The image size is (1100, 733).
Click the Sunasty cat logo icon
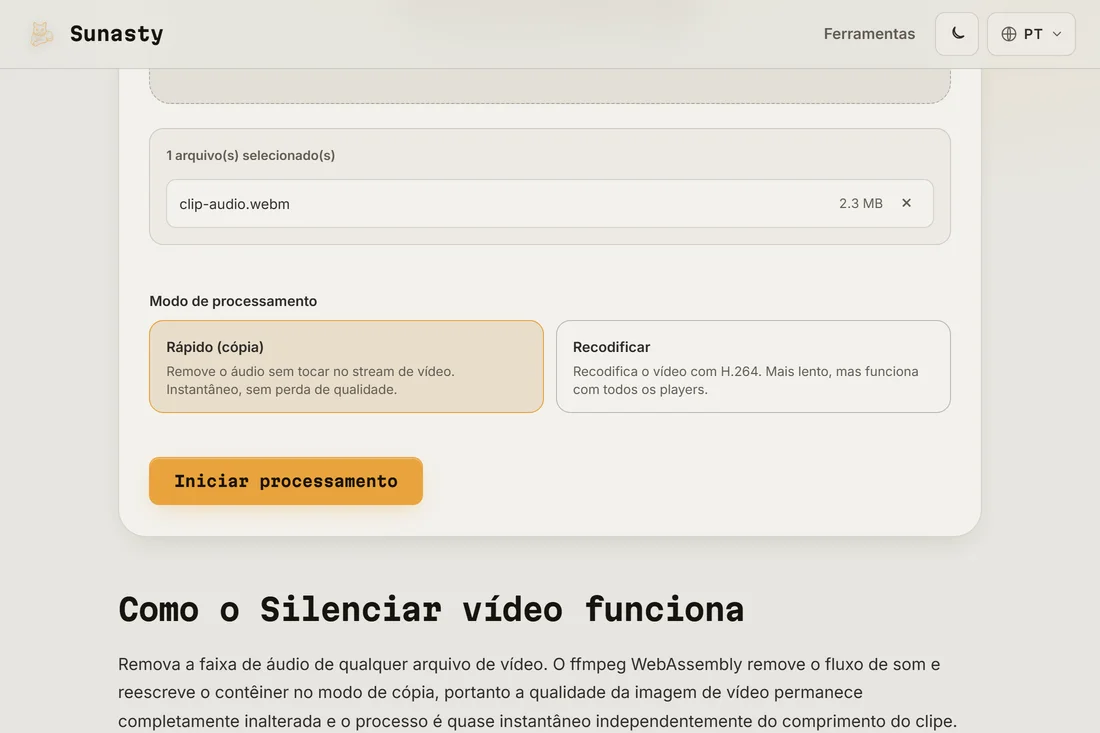[x=41, y=34]
